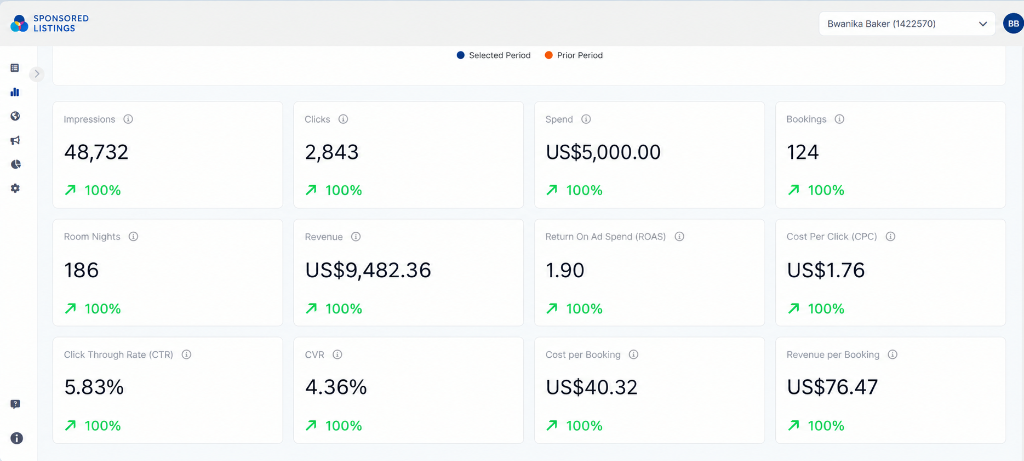Image resolution: width=1024 pixels, height=461 pixels.
Task: Click the info icon next to Clicks
Action: 343,119
